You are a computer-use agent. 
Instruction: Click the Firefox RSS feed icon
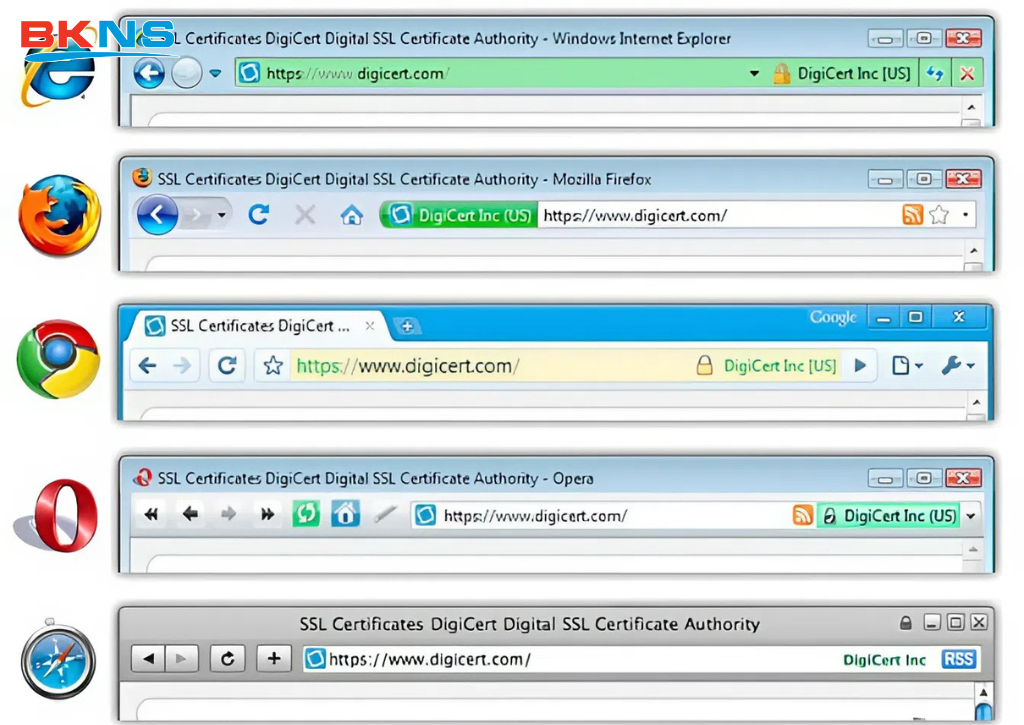(912, 215)
